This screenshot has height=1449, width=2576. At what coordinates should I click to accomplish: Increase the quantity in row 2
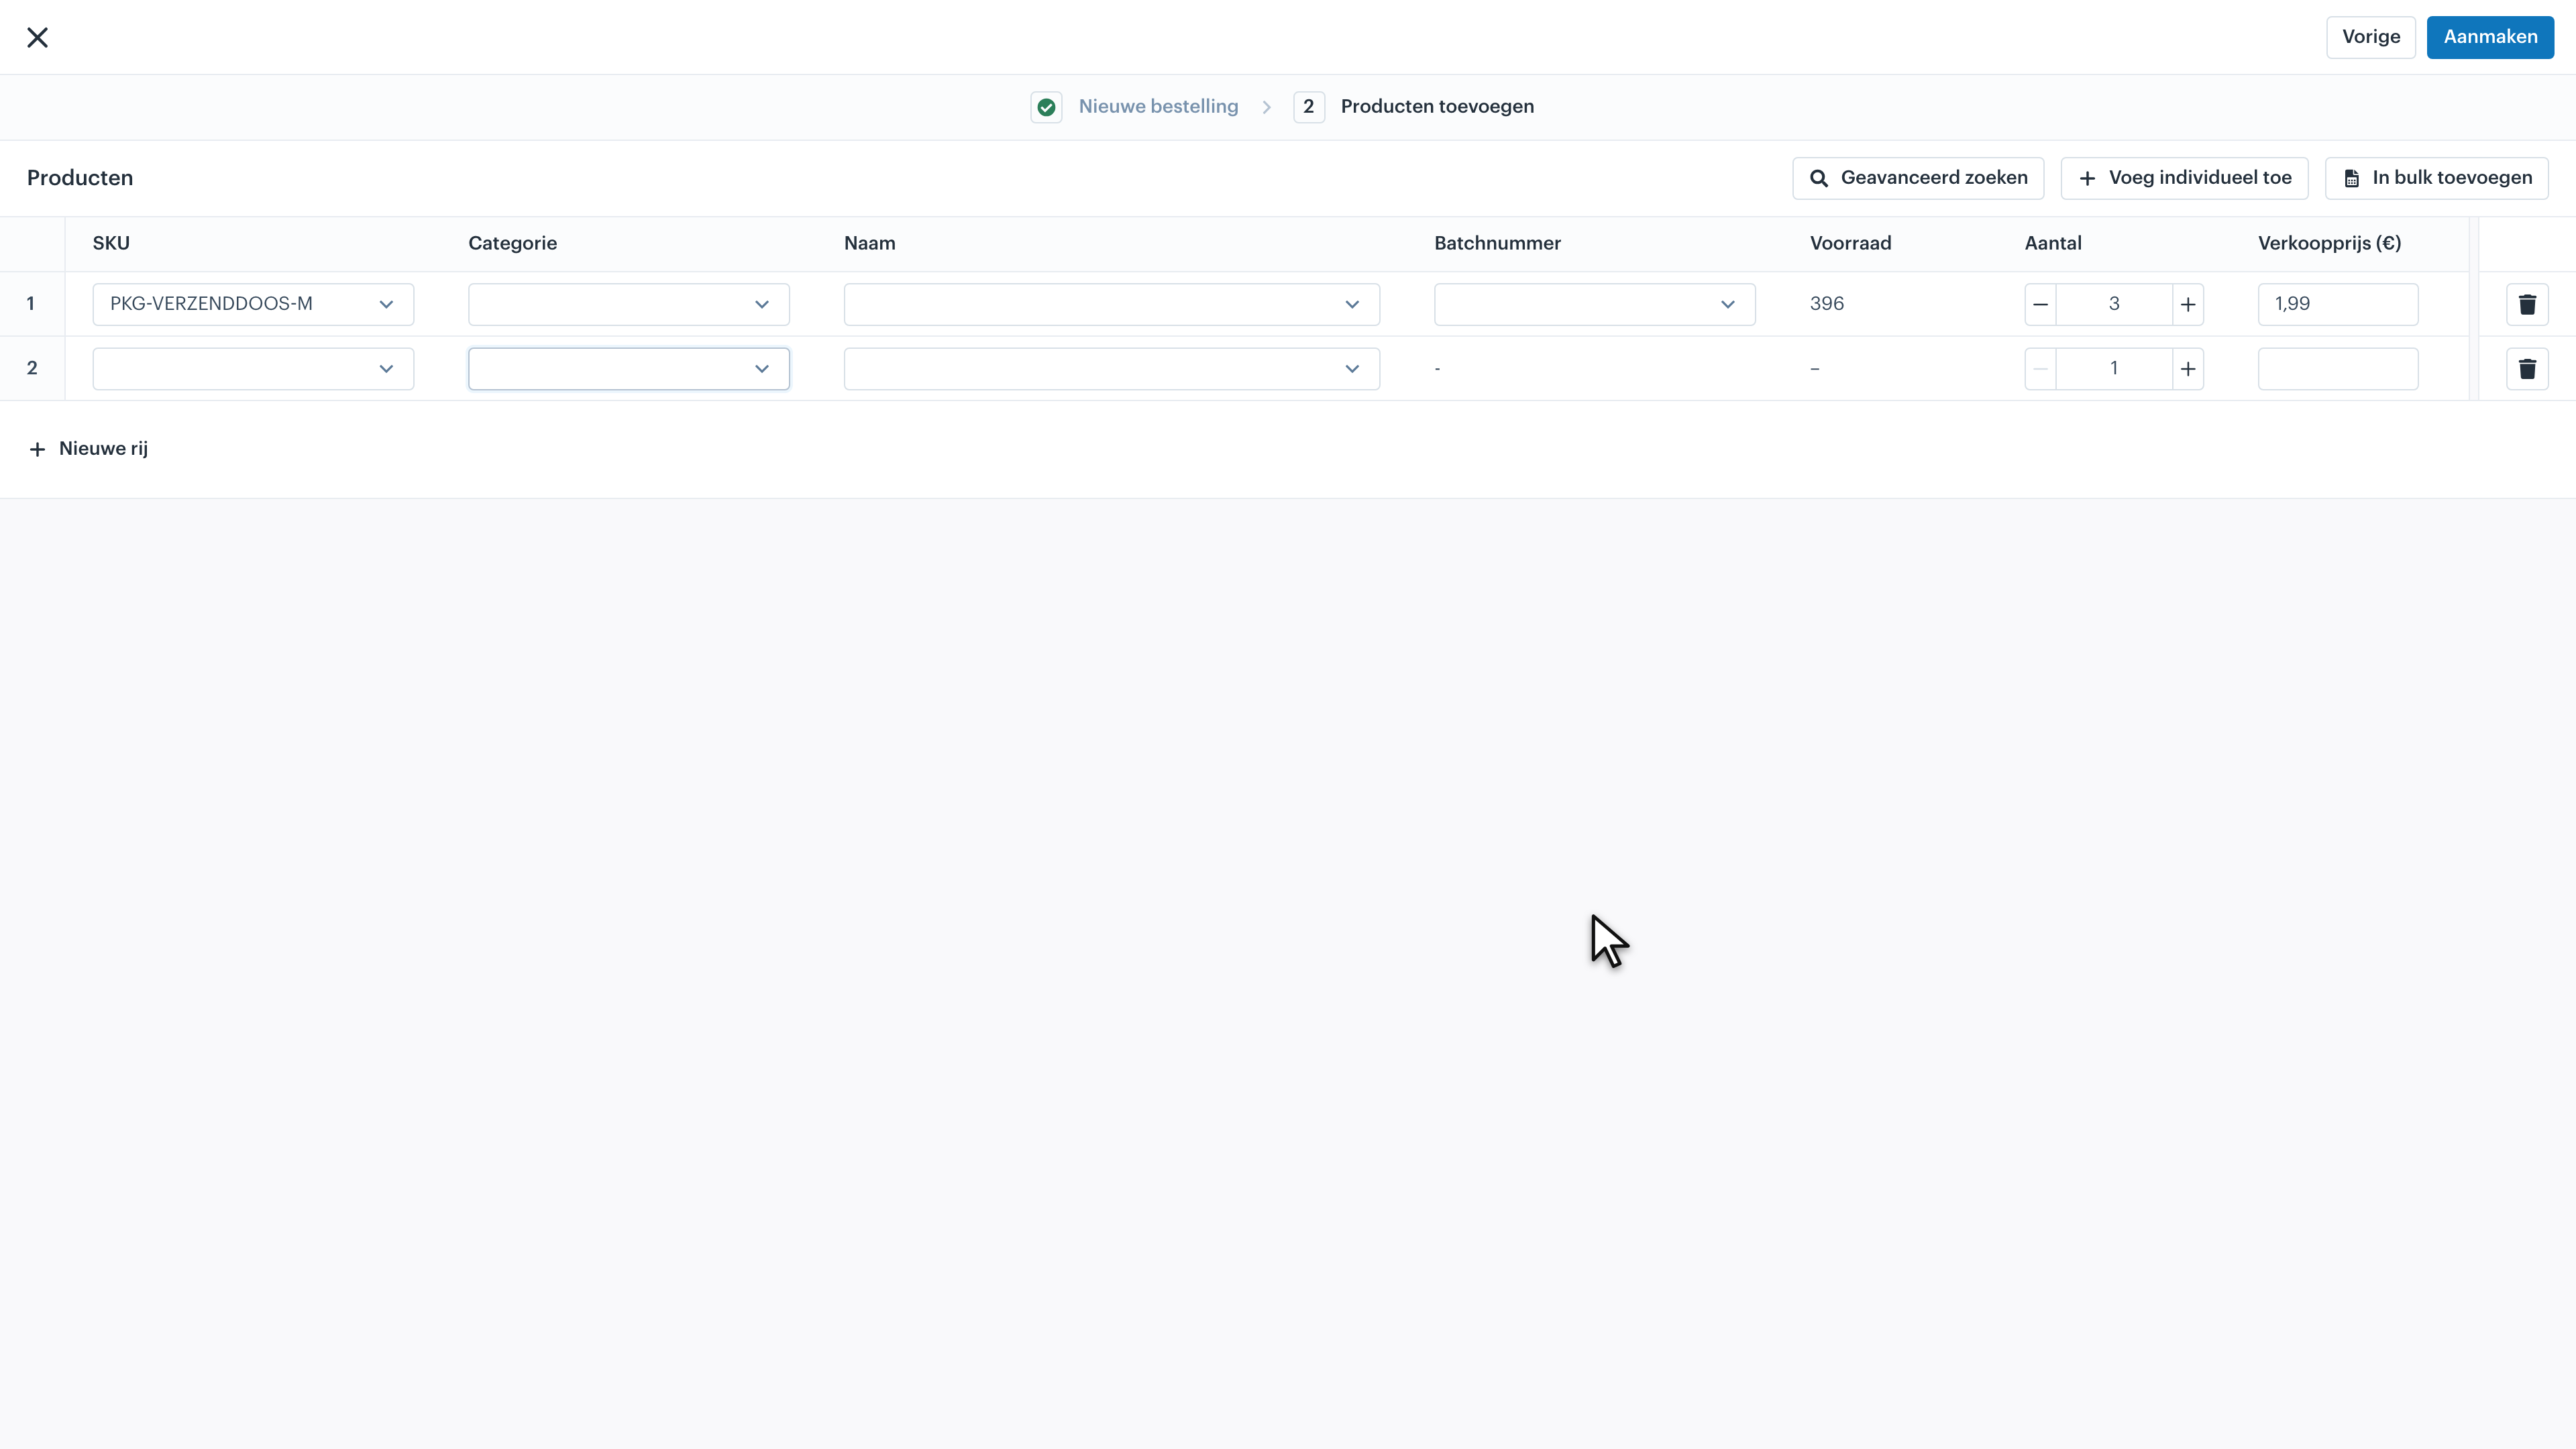point(2188,369)
